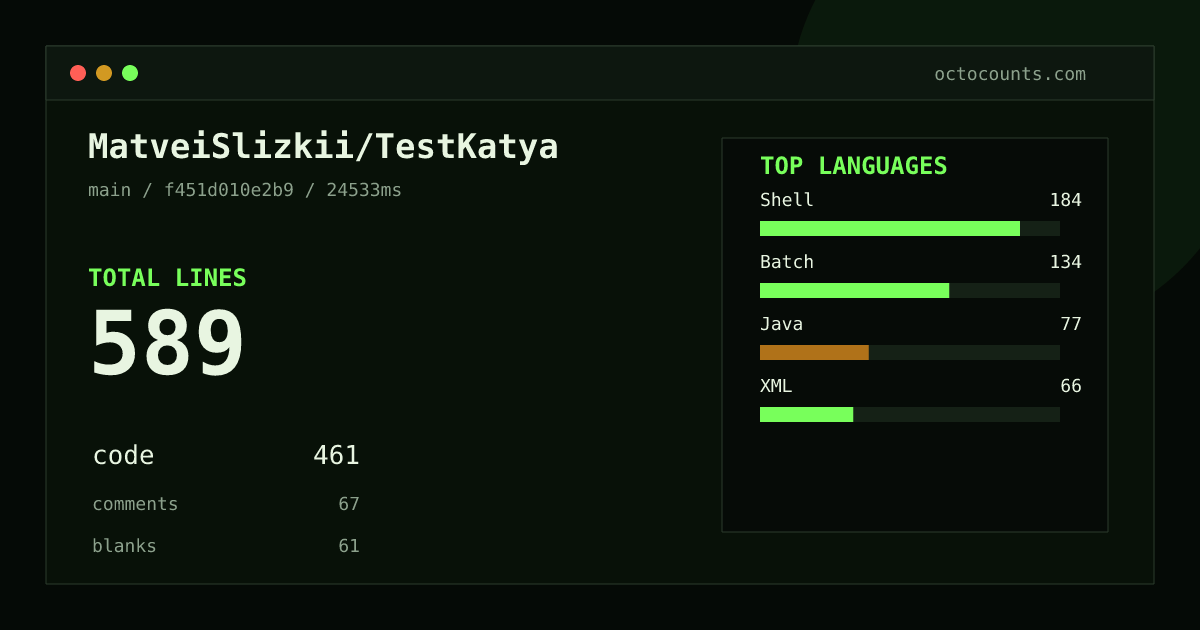Screen dimensions: 1200x630
Task: Click the Java line count 77
Action: tap(1071, 324)
